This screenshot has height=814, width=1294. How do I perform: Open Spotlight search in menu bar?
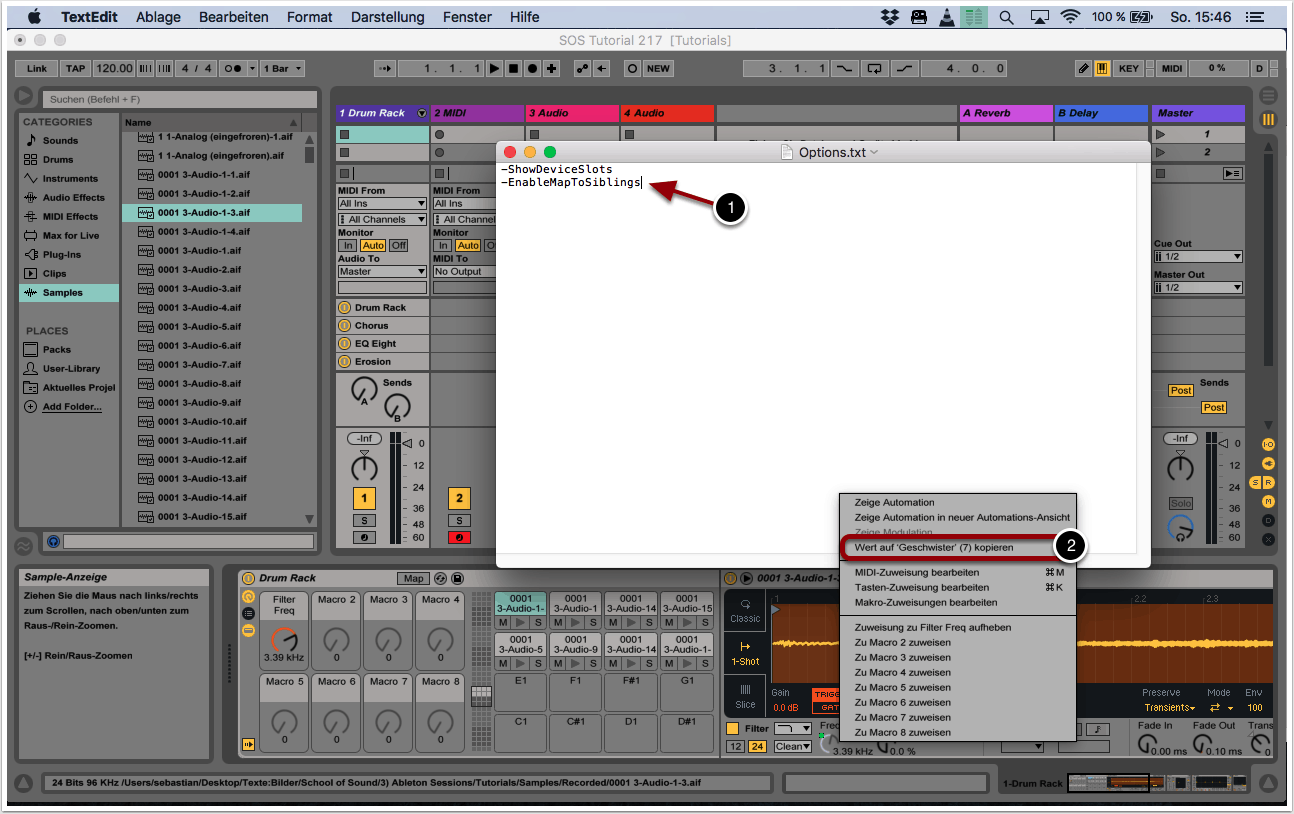pyautogui.click(x=1007, y=17)
